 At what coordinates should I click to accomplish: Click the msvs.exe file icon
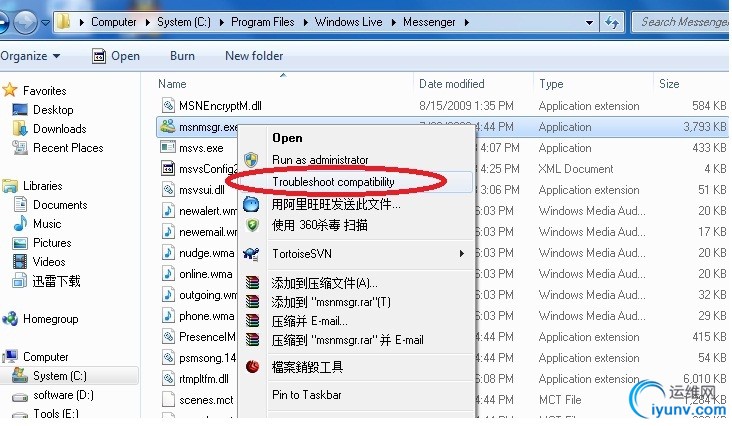click(x=168, y=147)
